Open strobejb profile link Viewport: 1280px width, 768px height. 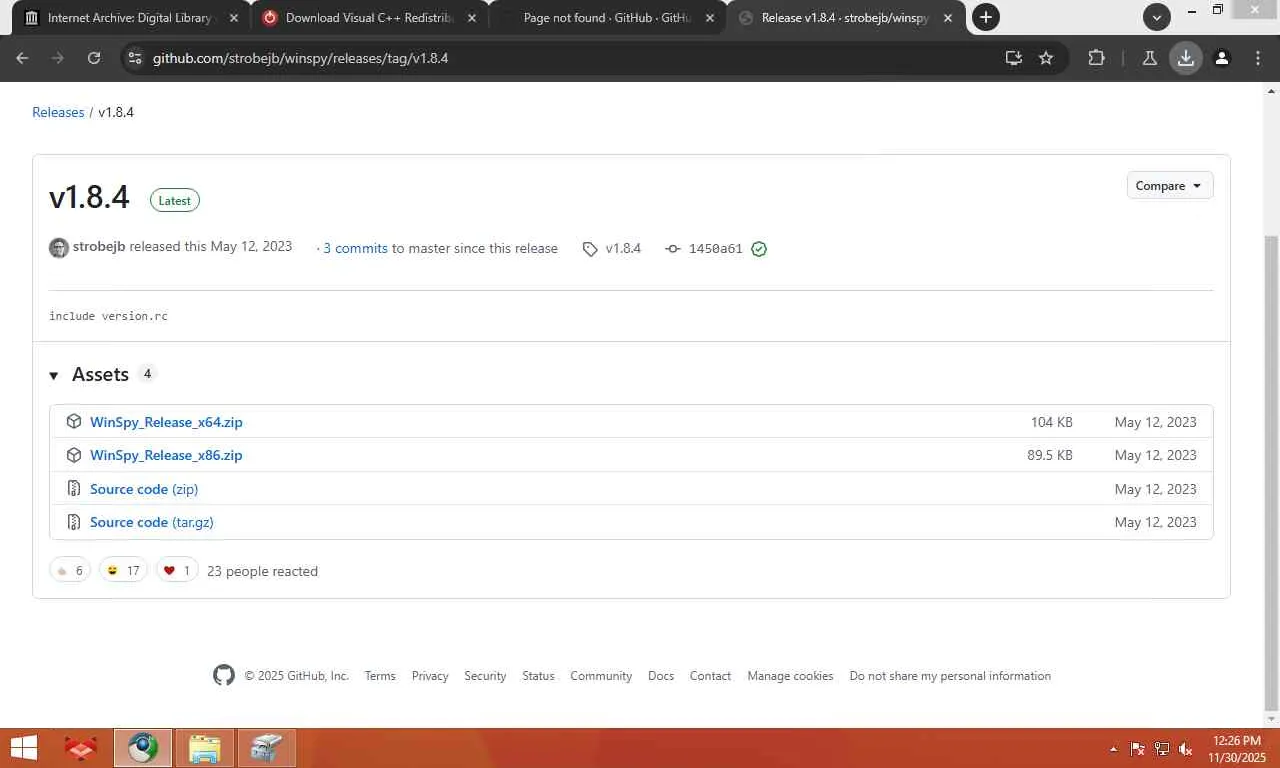99,246
